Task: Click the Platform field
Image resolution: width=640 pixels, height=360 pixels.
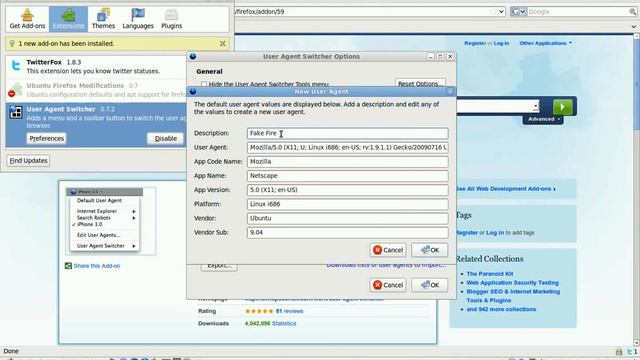Action: coord(347,204)
